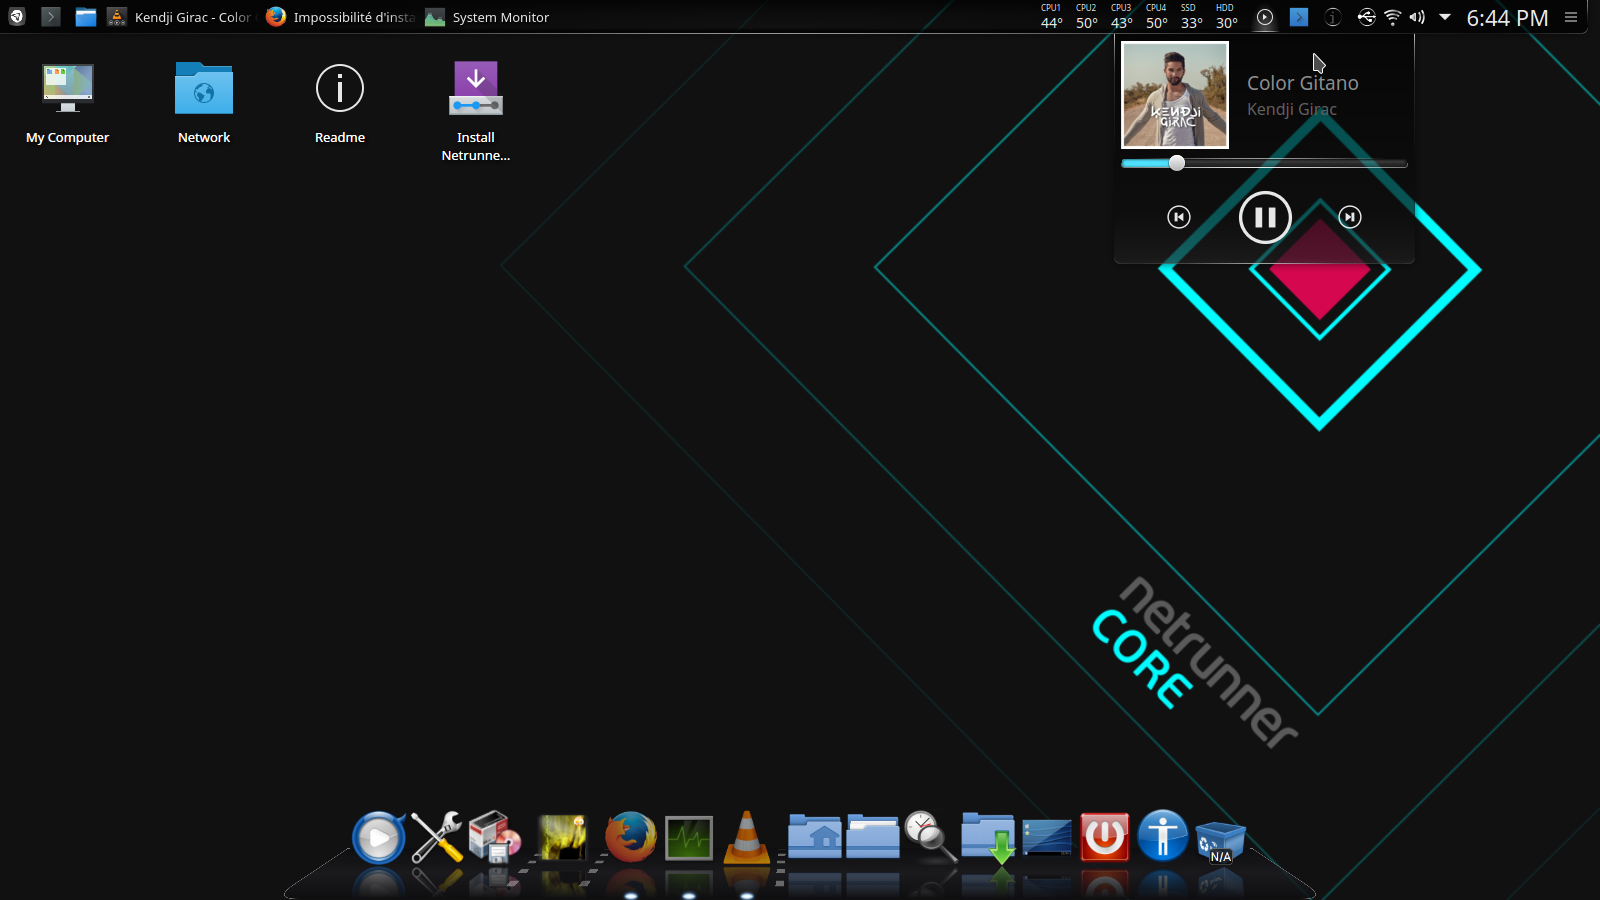Click the Color Gitano song title
The width and height of the screenshot is (1600, 900).
coord(1302,83)
